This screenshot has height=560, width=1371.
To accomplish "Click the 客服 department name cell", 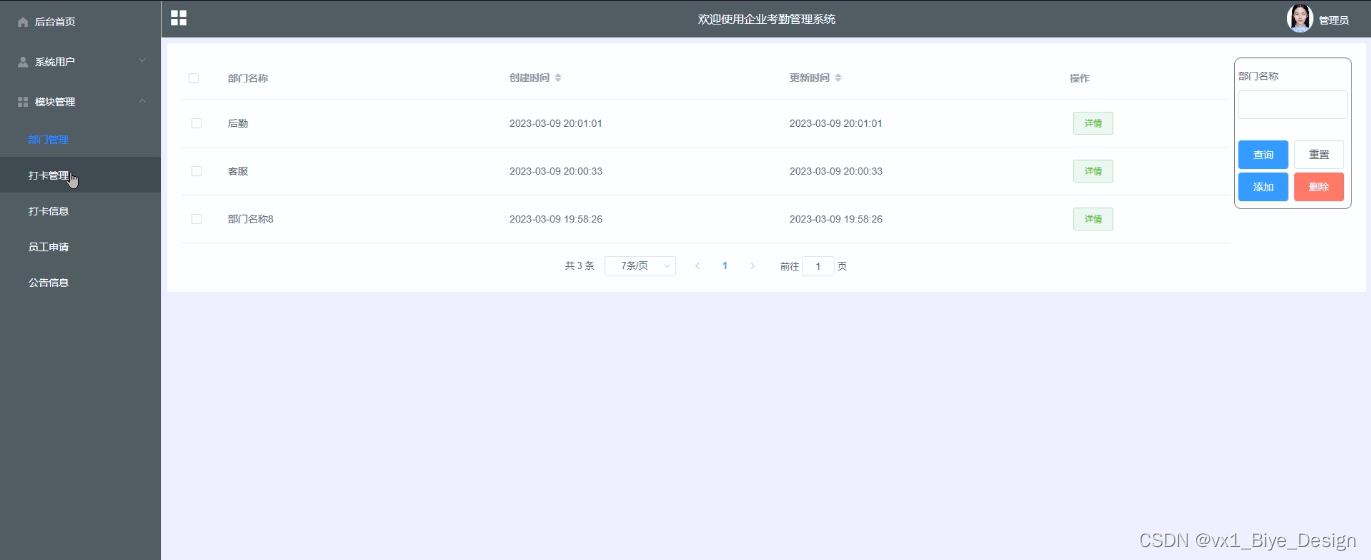I will [x=238, y=171].
